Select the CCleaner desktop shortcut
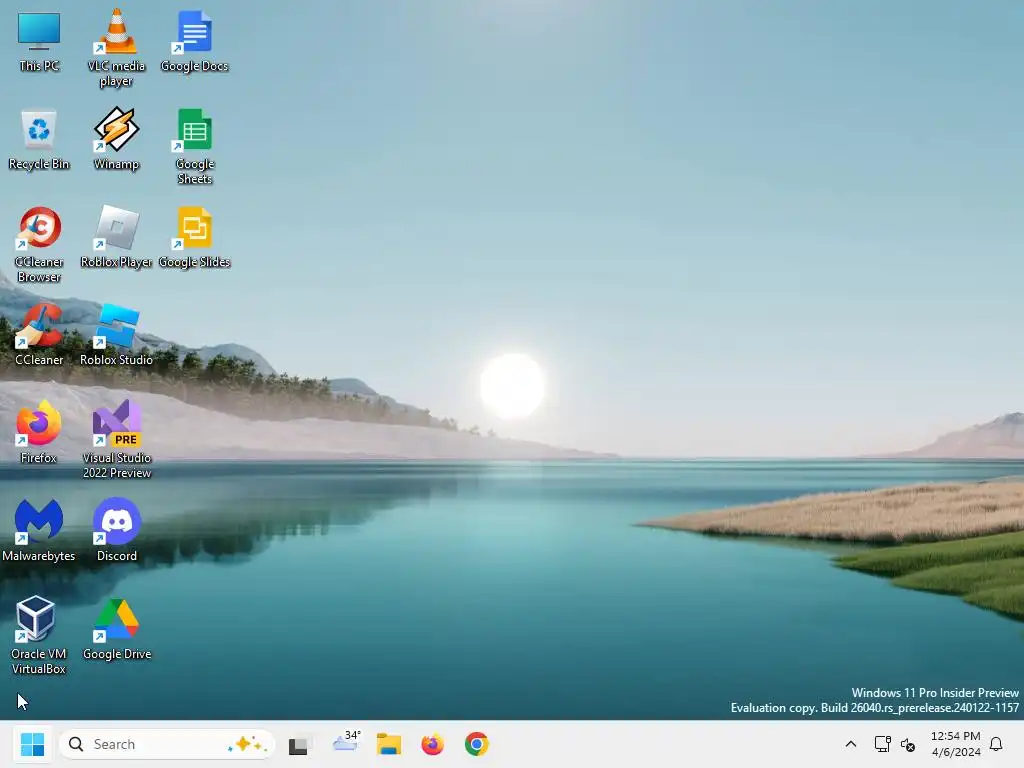1024x768 pixels. coord(39,334)
